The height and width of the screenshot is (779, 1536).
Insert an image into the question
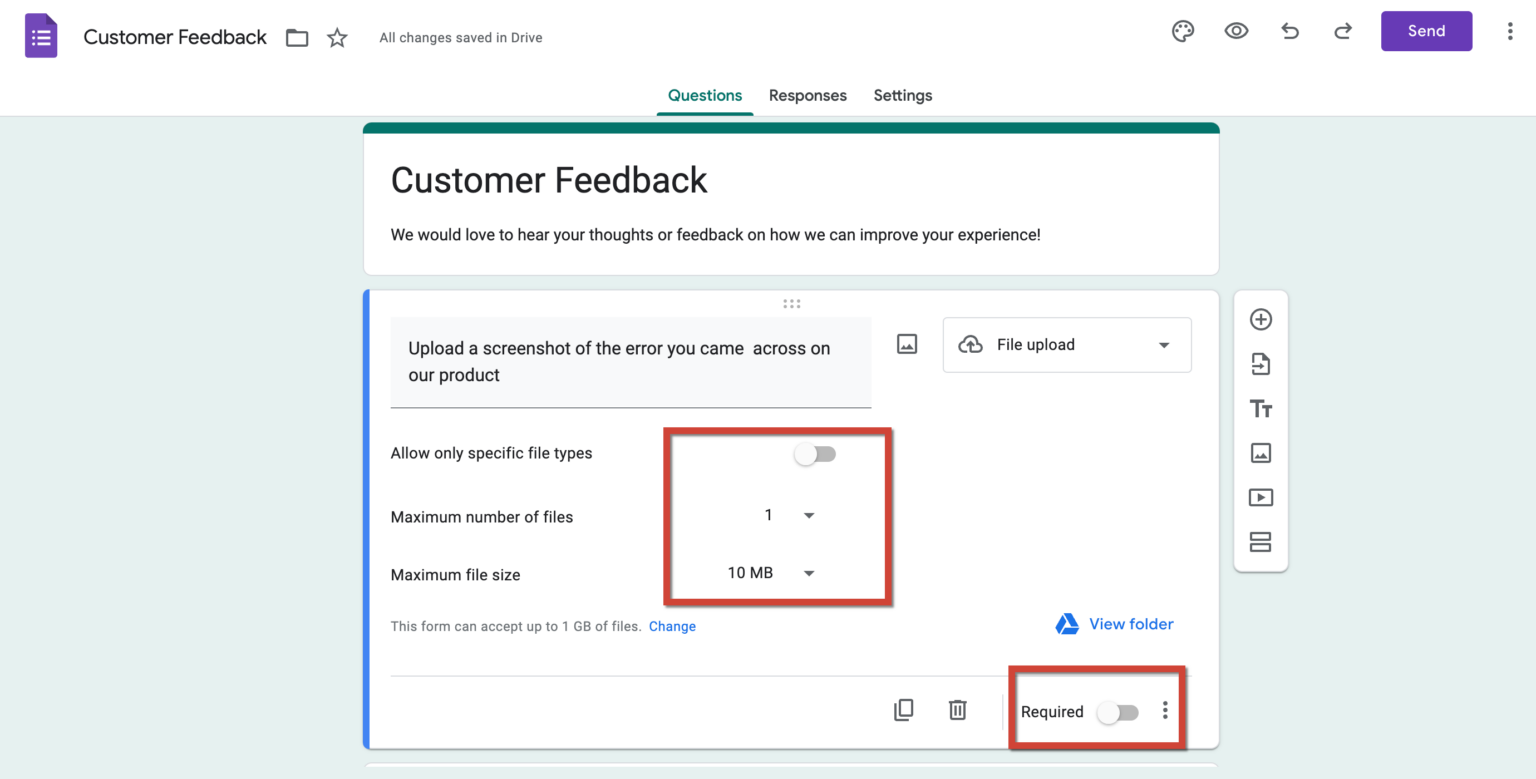click(x=906, y=344)
